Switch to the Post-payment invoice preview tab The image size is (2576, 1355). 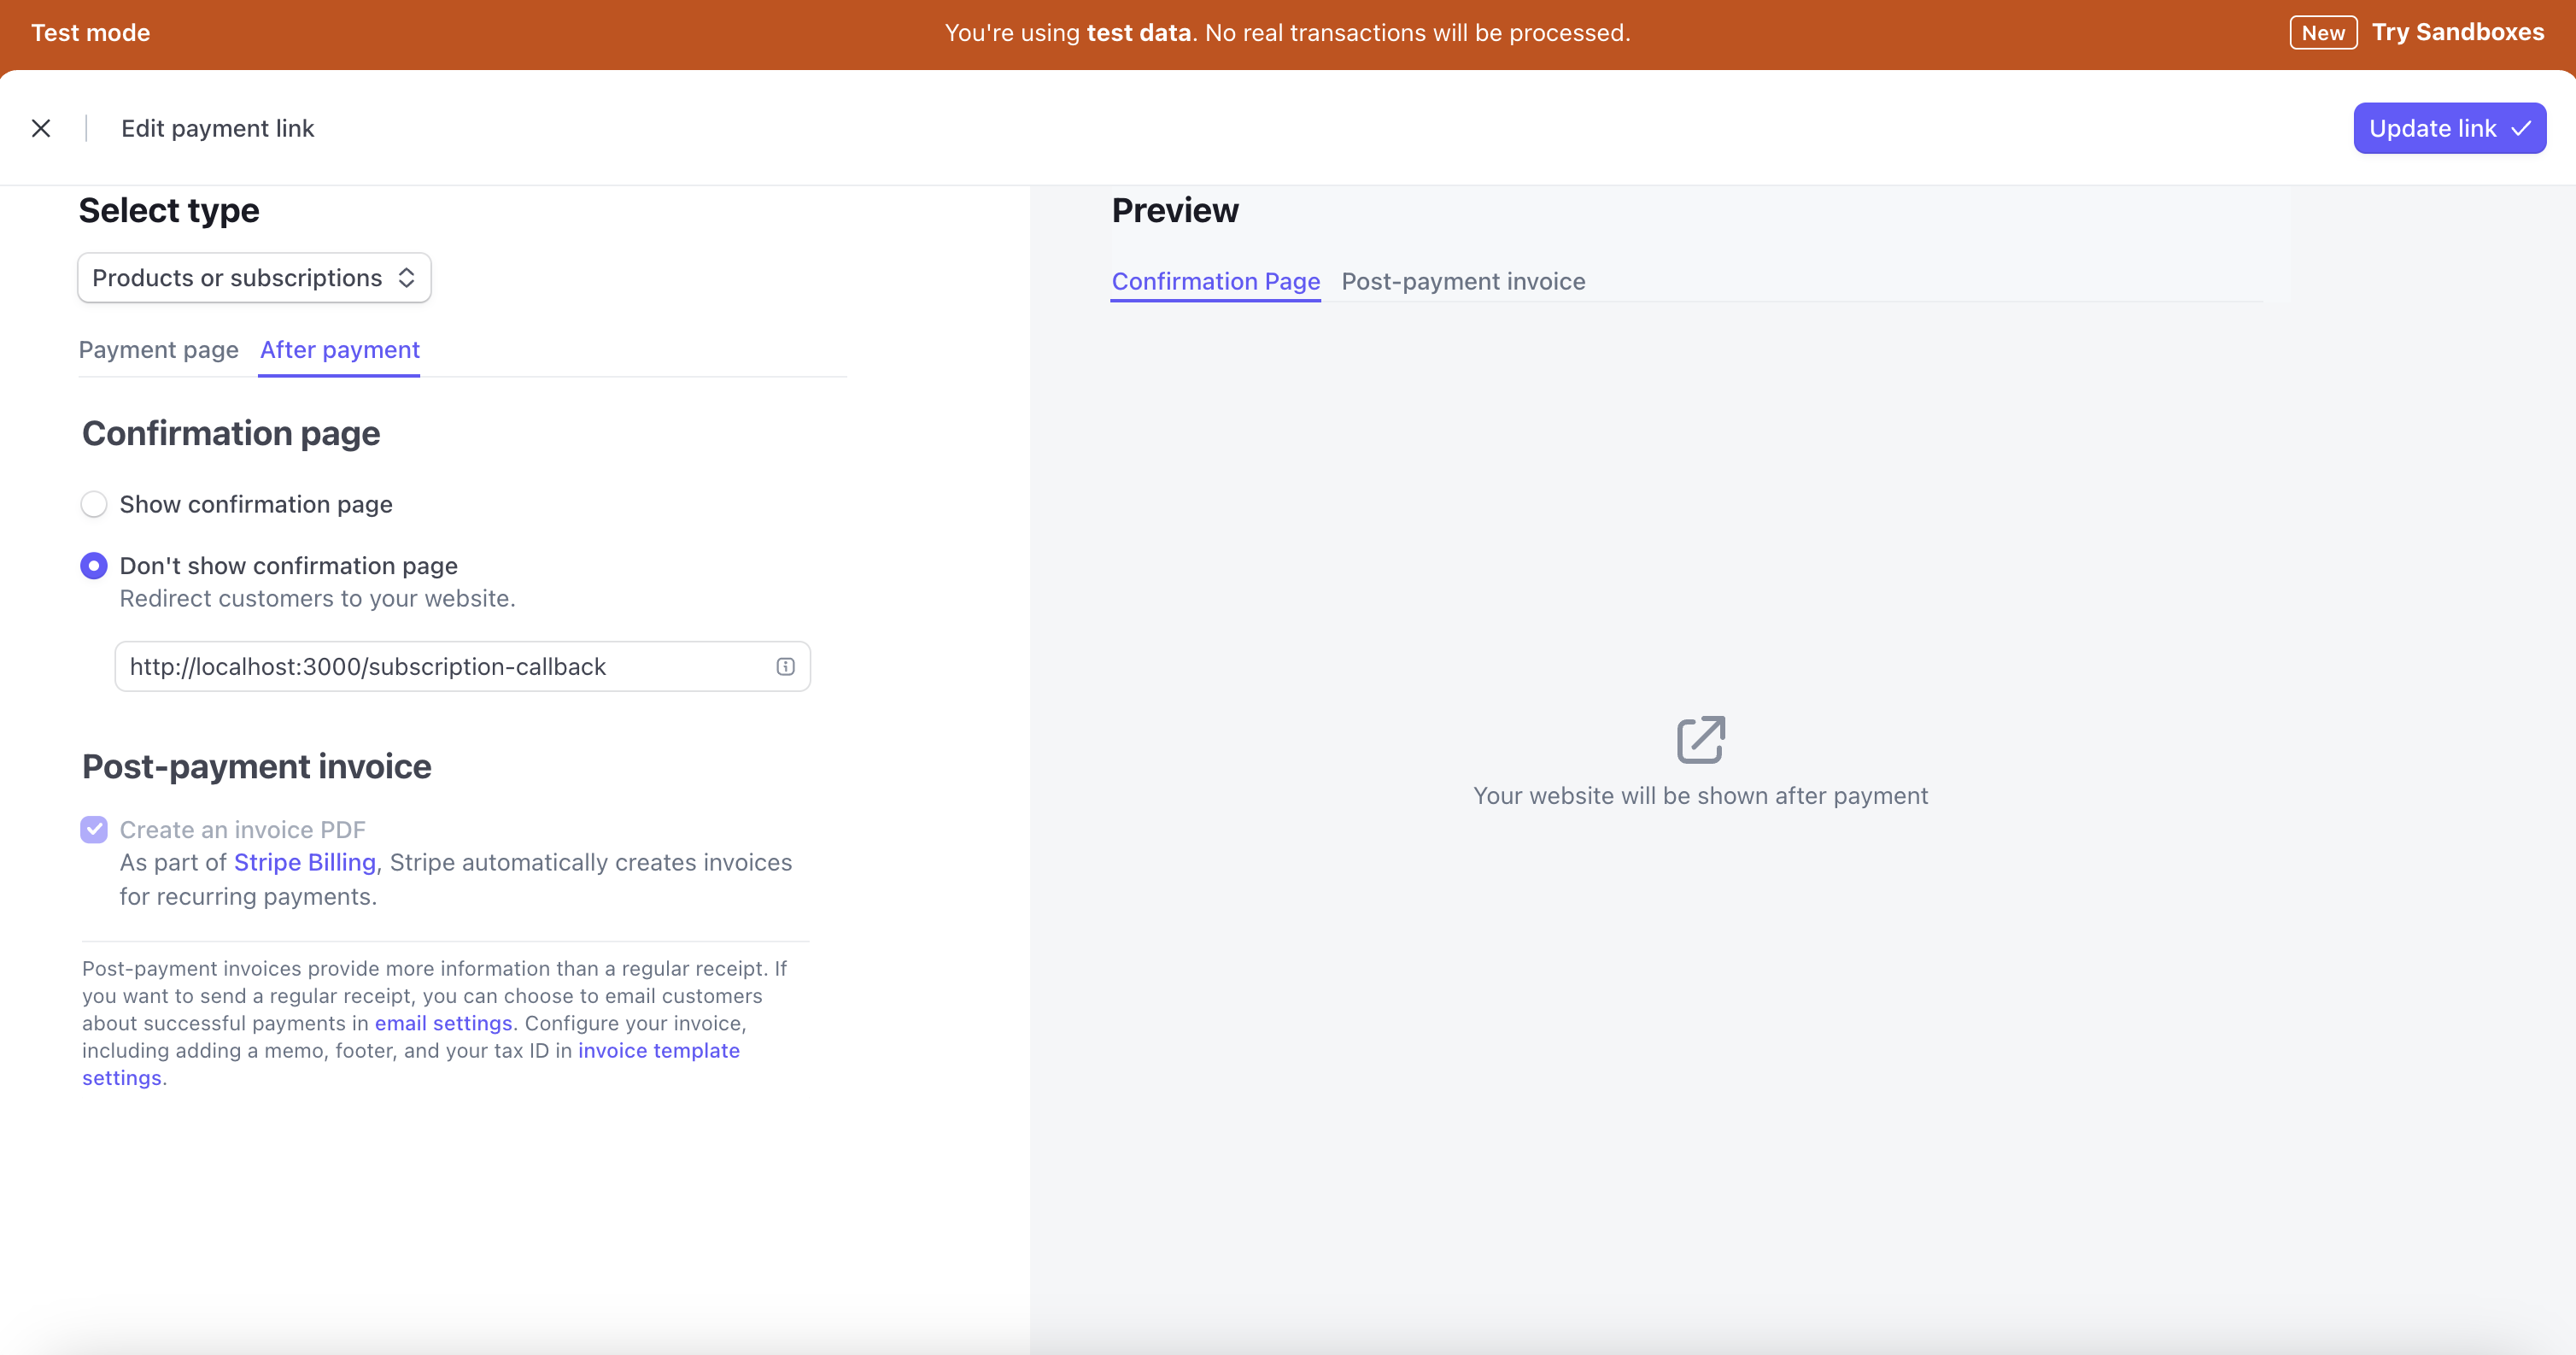[1463, 279]
